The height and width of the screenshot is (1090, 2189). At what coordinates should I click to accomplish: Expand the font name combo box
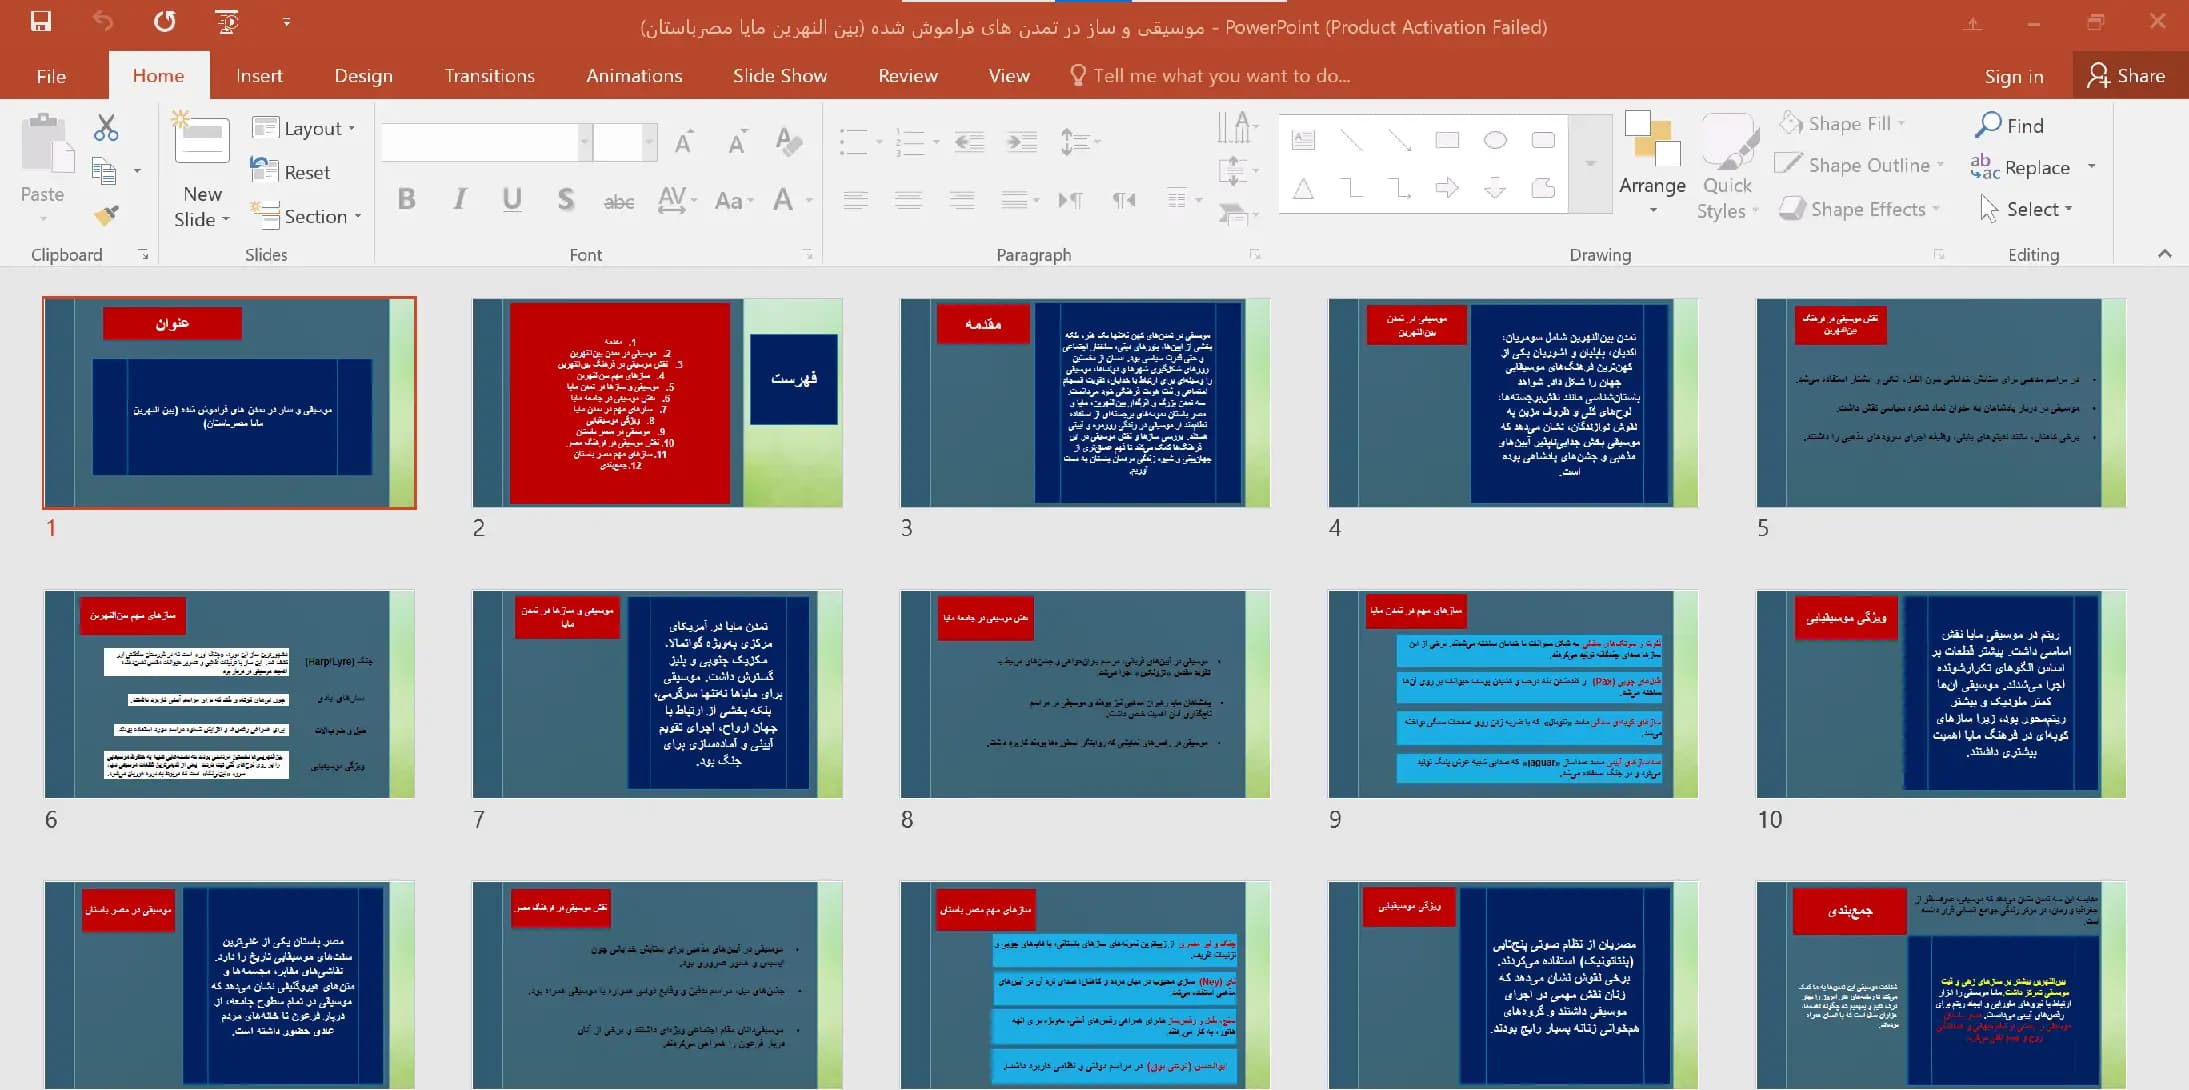click(584, 142)
